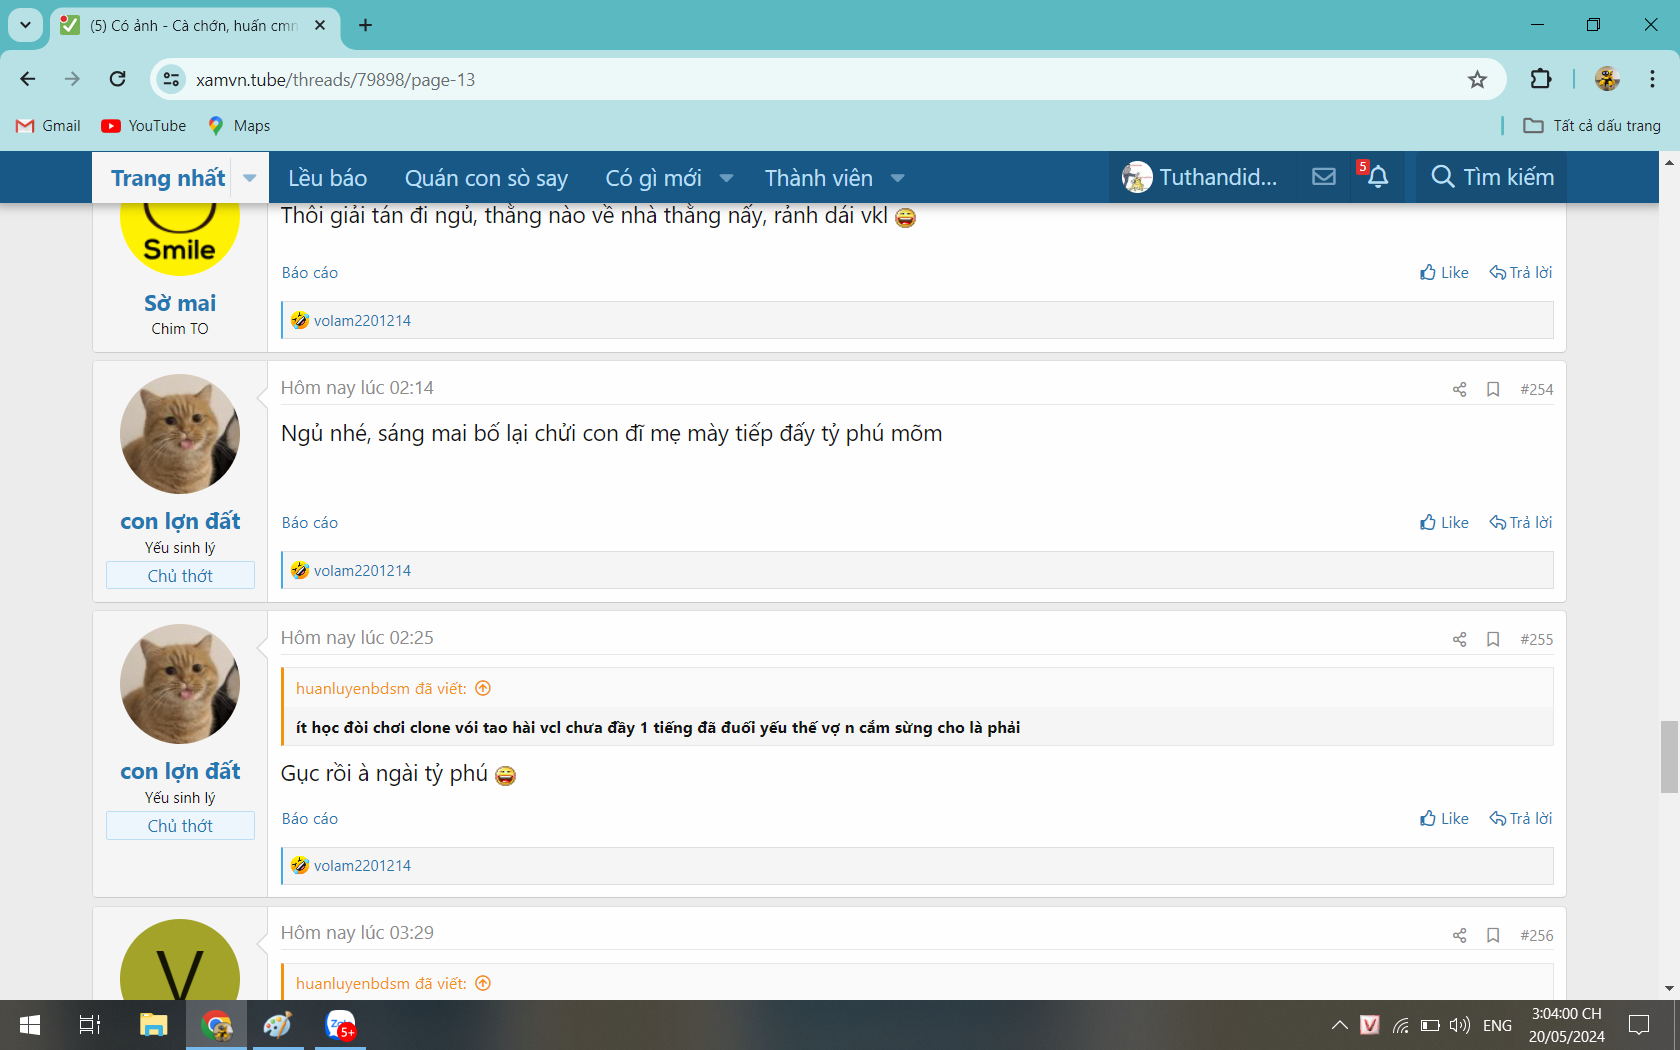Expand the Có gì mới dropdown arrow

click(x=726, y=178)
